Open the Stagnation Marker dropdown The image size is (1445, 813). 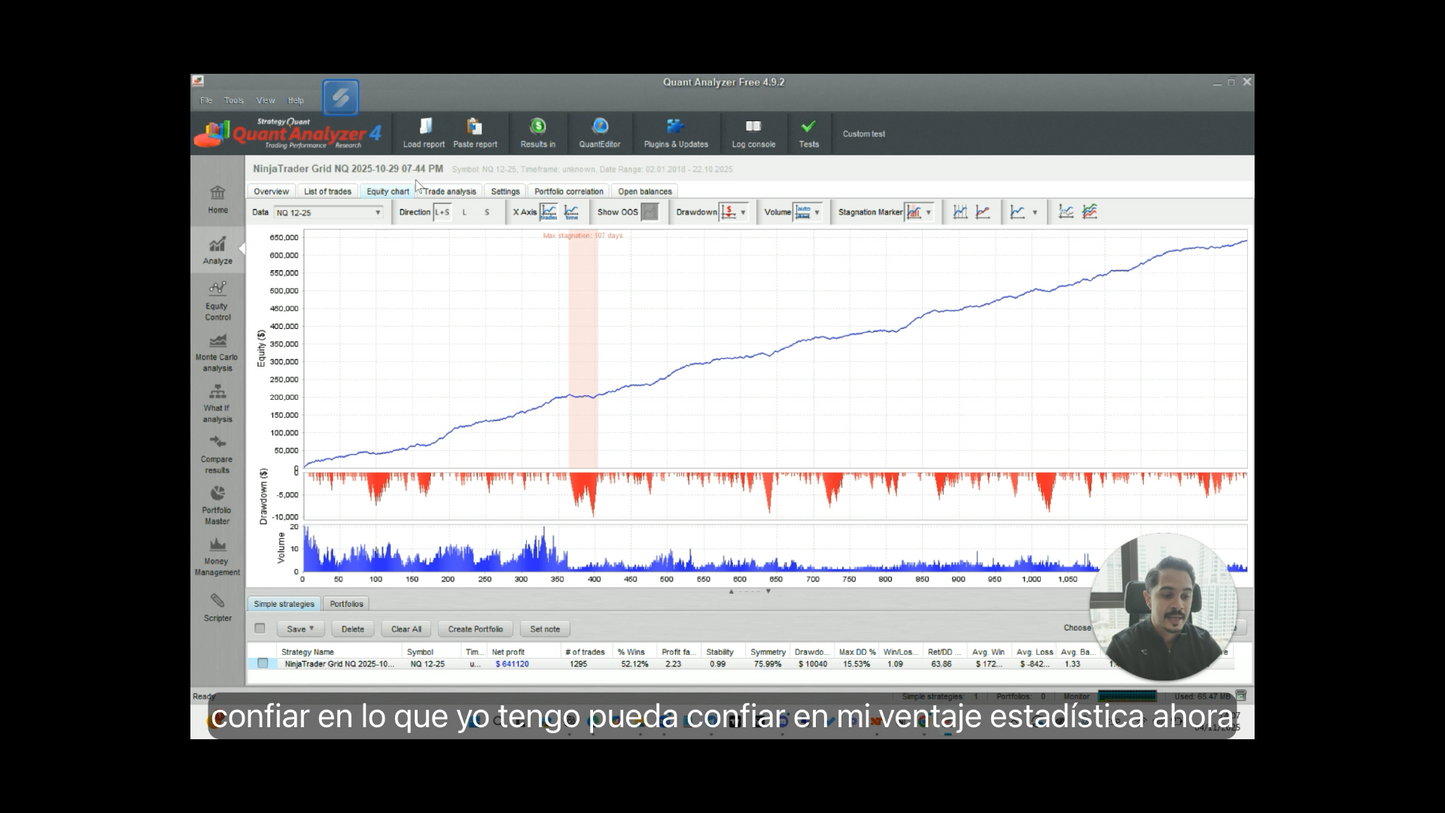pos(920,212)
